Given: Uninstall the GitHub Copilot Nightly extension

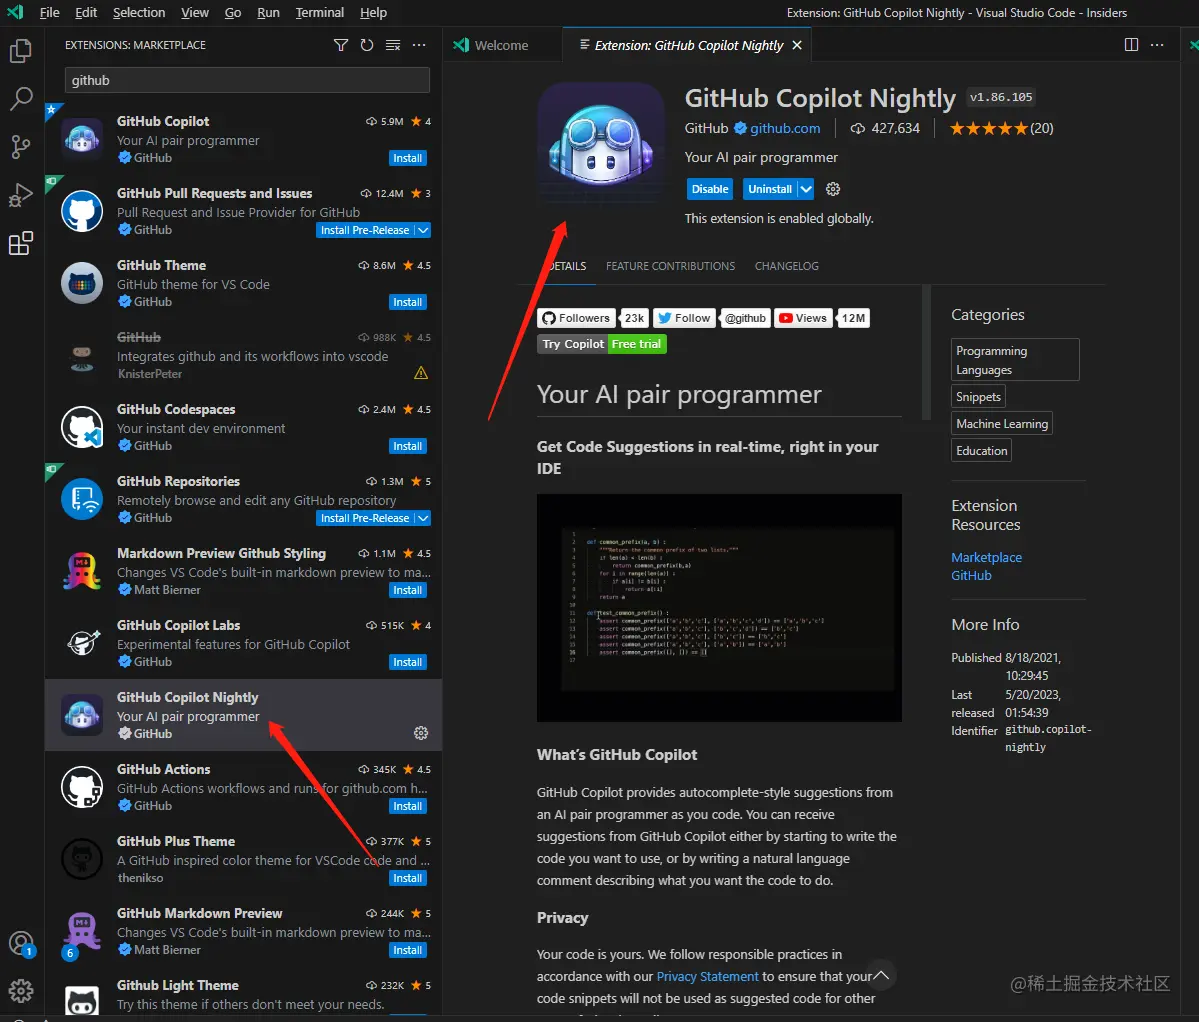Looking at the screenshot, I should (x=770, y=189).
